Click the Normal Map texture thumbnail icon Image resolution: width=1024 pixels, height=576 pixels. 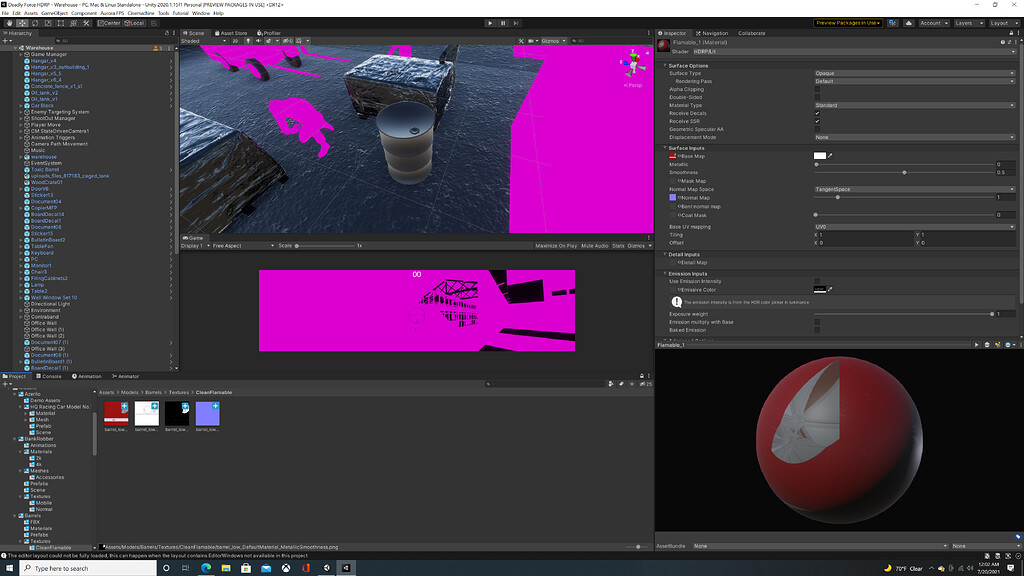coord(672,198)
